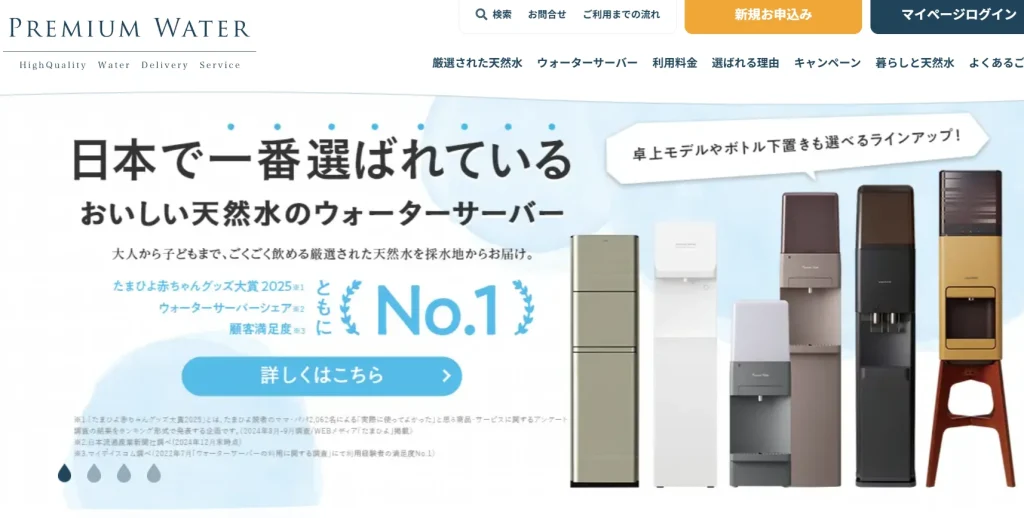This screenshot has height=518, width=1024.
Task: Open the キャンペーン menu item
Action: pos(827,63)
